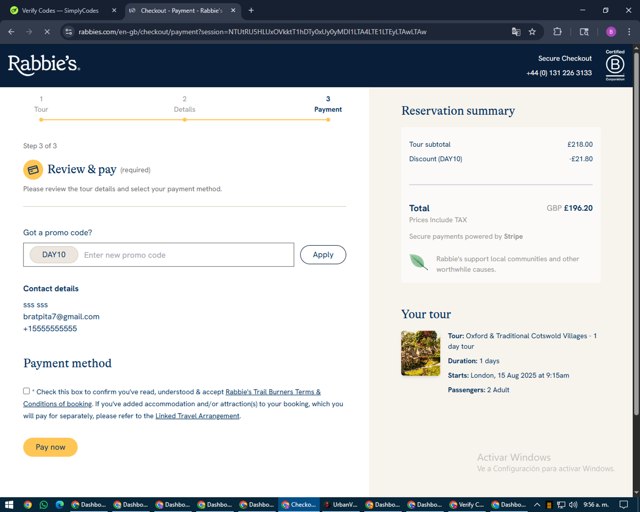Open a new browser tab
The width and height of the screenshot is (640, 512).
(x=251, y=10)
